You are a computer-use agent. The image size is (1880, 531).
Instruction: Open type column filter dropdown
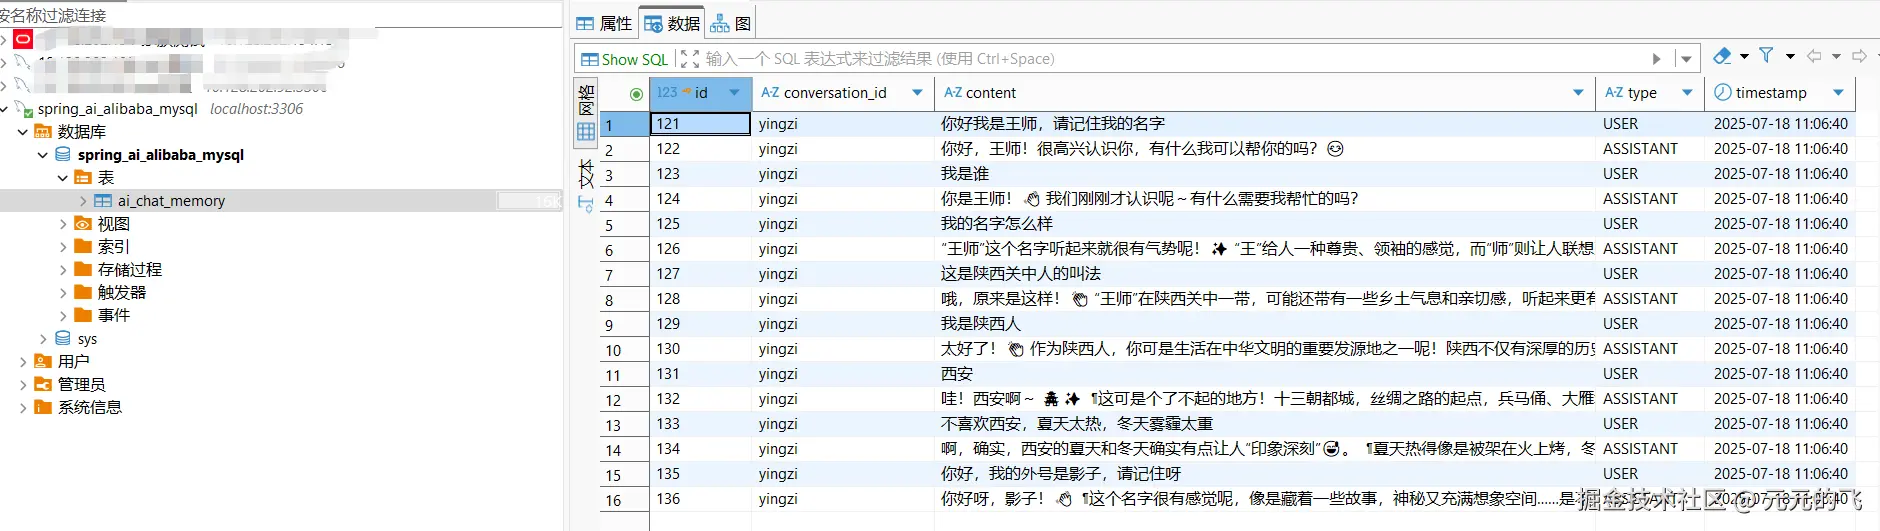[x=1687, y=93]
